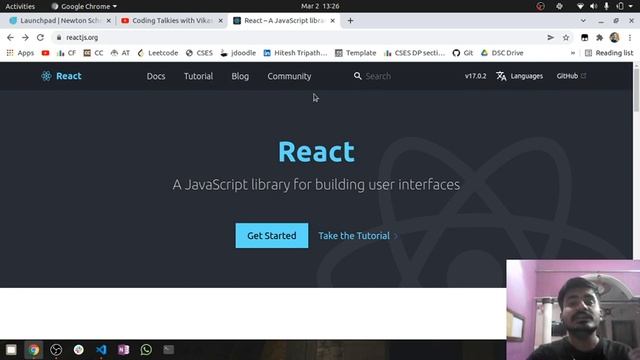This screenshot has width=640, height=360.
Task: Launch OBS Studio from the taskbar
Action: click(x=56, y=350)
